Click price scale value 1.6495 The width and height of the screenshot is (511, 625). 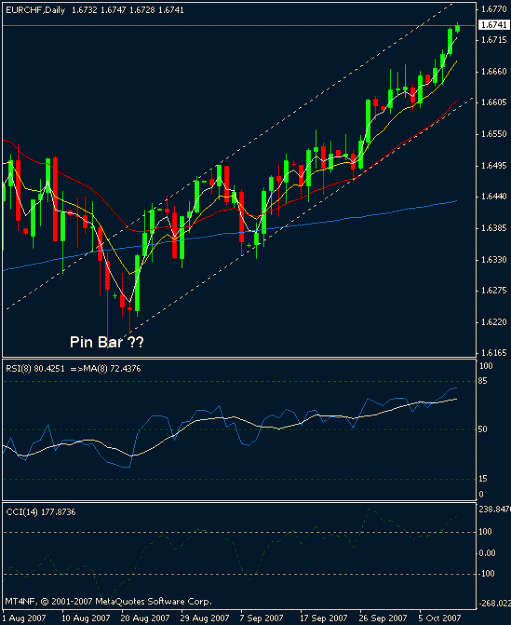pyautogui.click(x=494, y=165)
